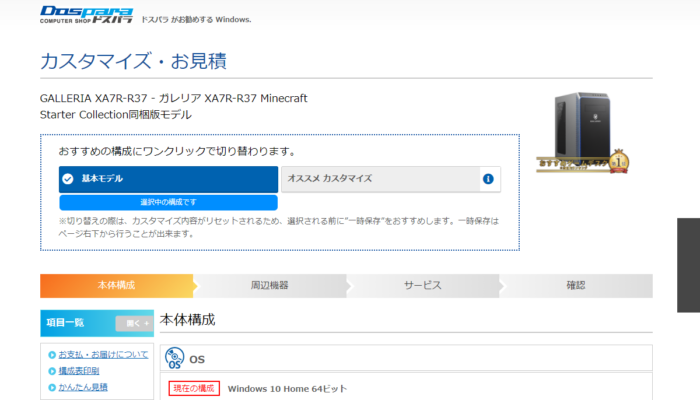Click the Windows 10 Home 64ビット text
This screenshot has height=400, width=700.
287,389
